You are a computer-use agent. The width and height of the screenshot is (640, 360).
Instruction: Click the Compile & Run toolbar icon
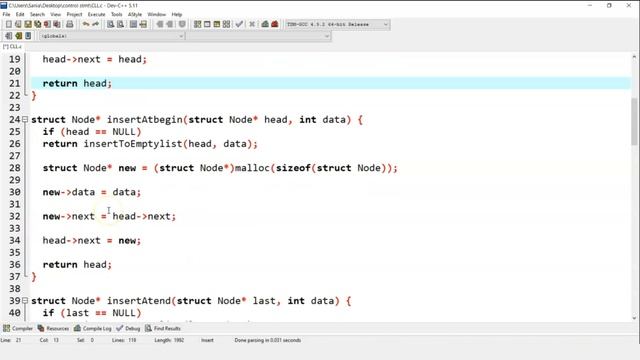[x=217, y=24]
